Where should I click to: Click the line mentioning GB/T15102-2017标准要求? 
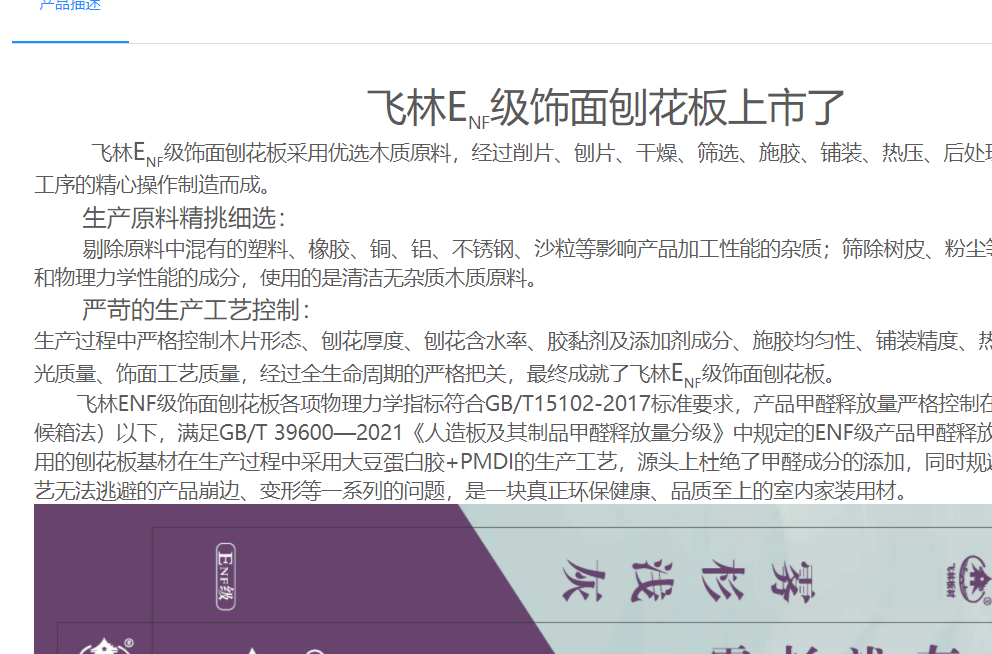click(x=534, y=404)
